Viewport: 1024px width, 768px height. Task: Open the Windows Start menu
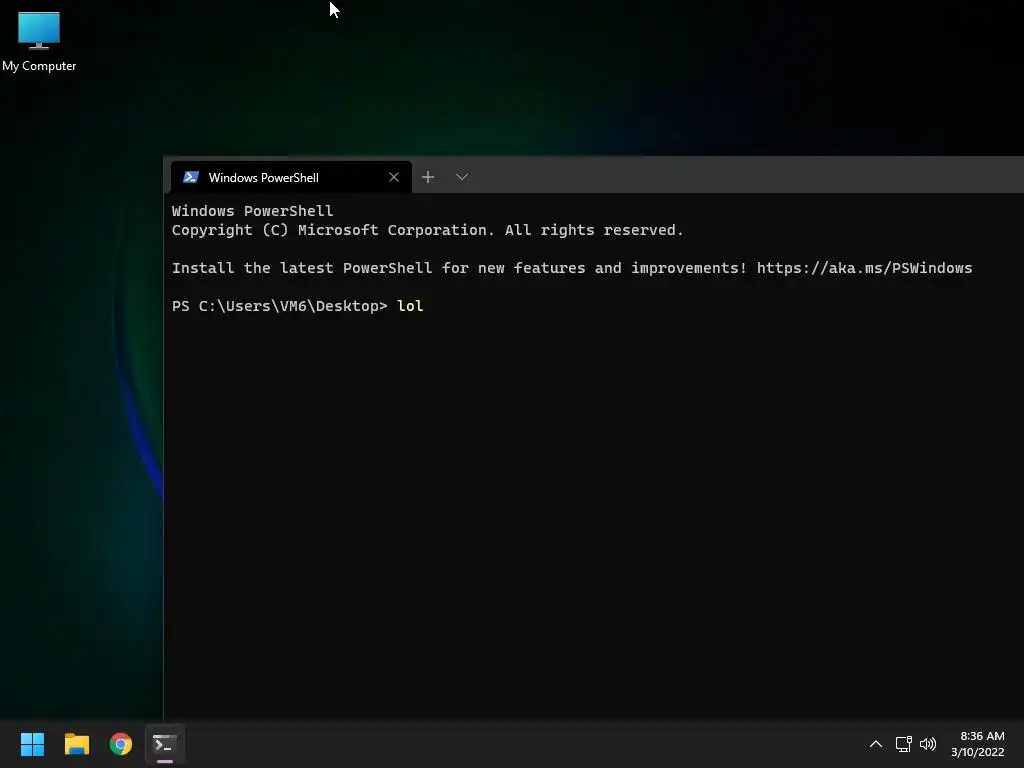32,744
